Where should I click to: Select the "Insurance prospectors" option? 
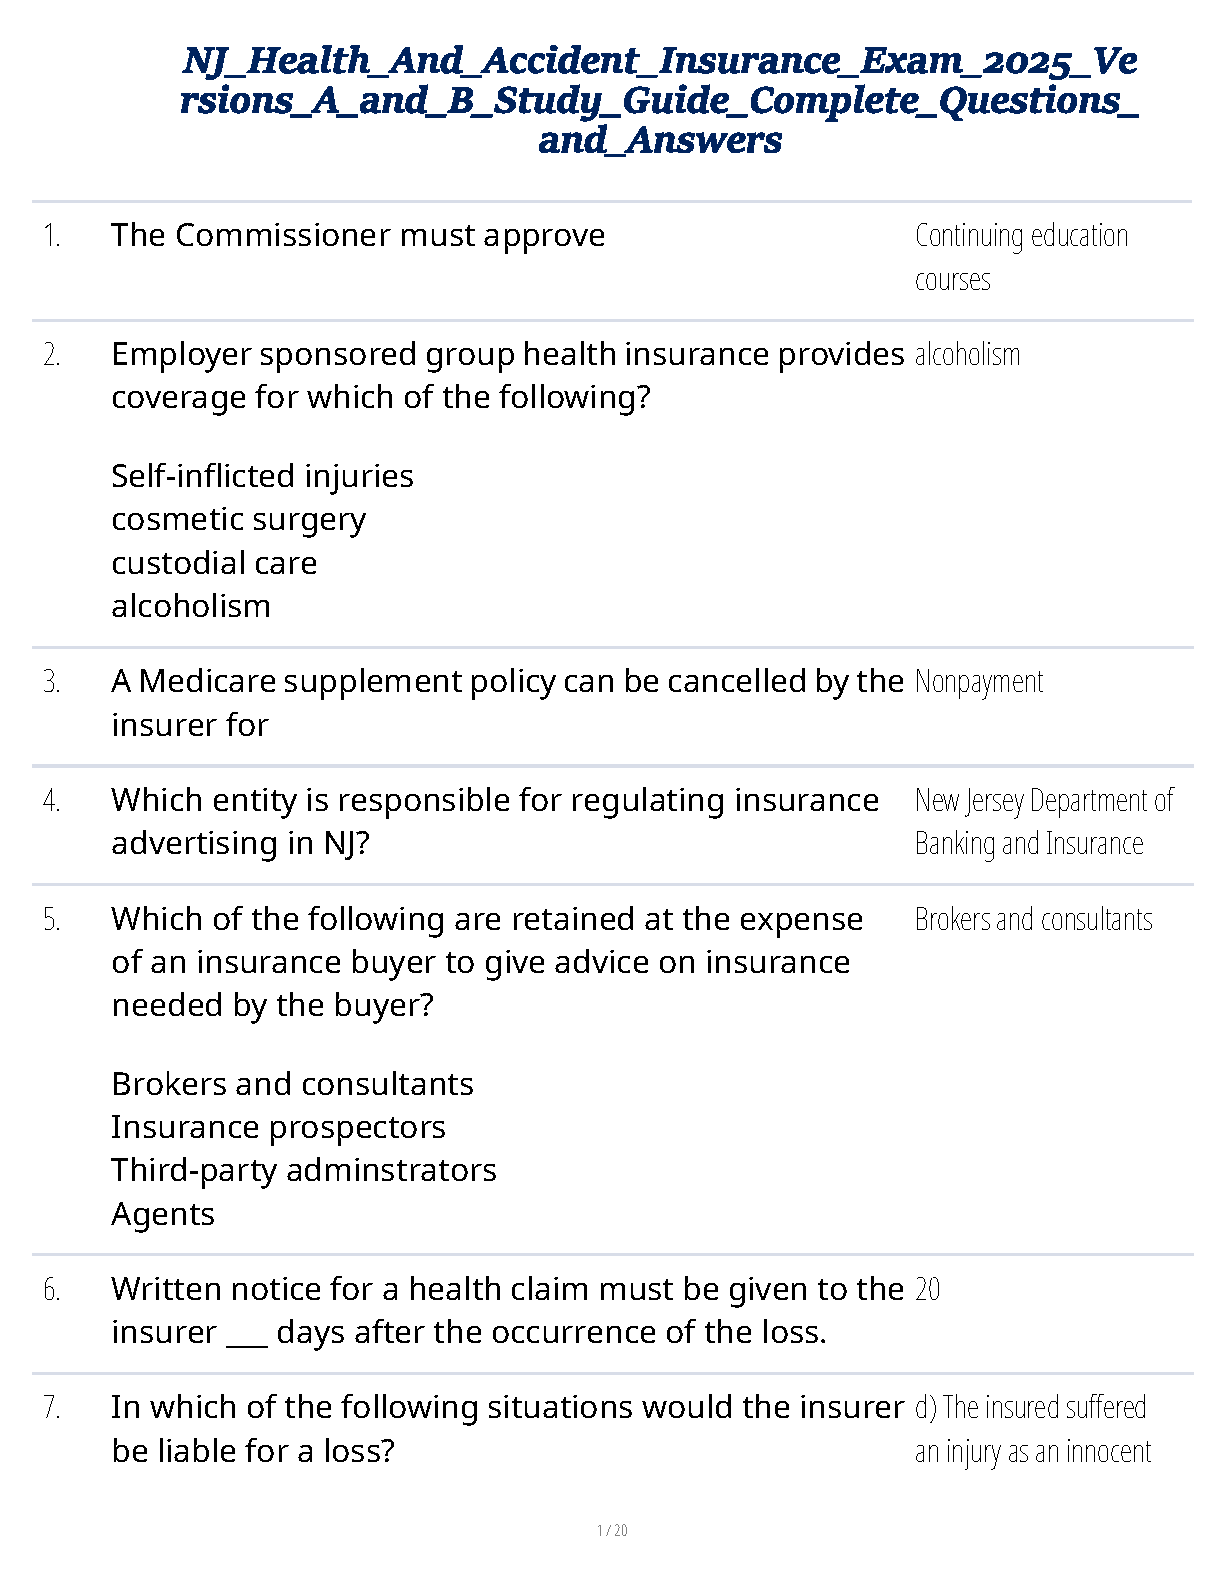click(x=278, y=1127)
